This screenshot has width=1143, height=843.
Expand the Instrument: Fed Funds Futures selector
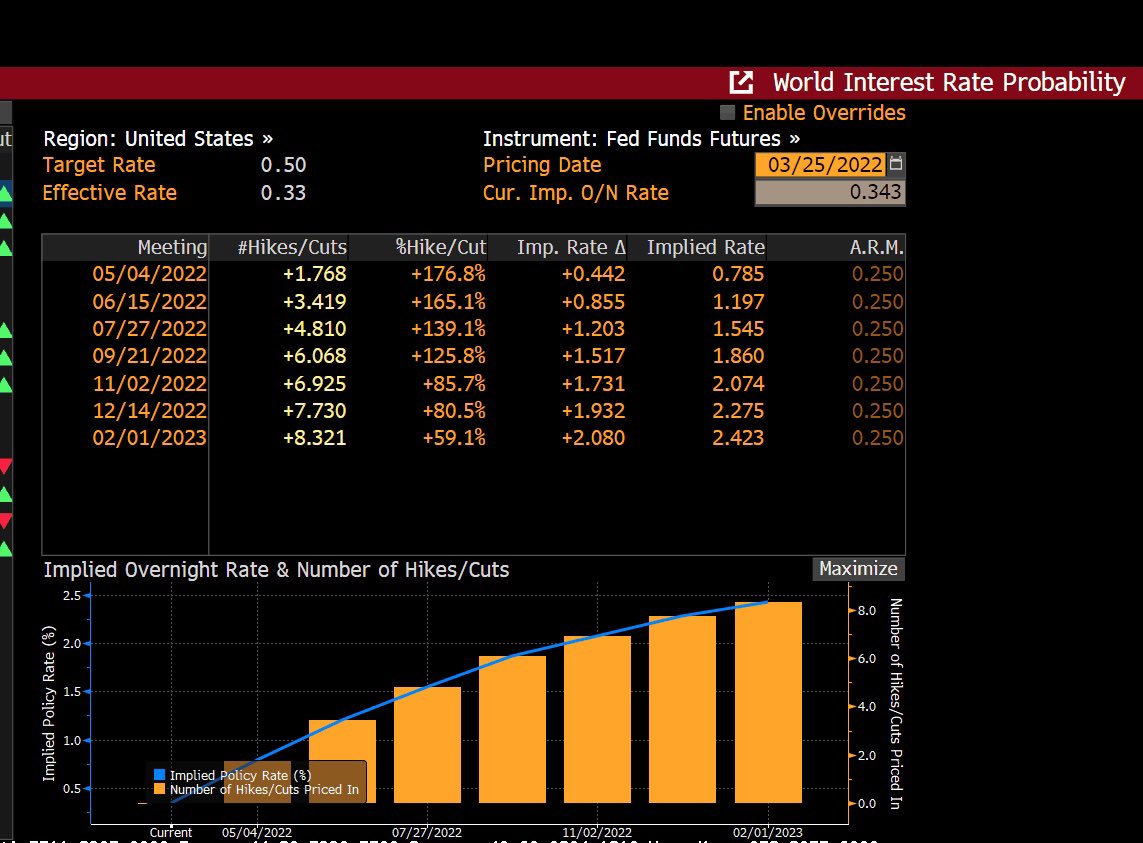pos(641,139)
